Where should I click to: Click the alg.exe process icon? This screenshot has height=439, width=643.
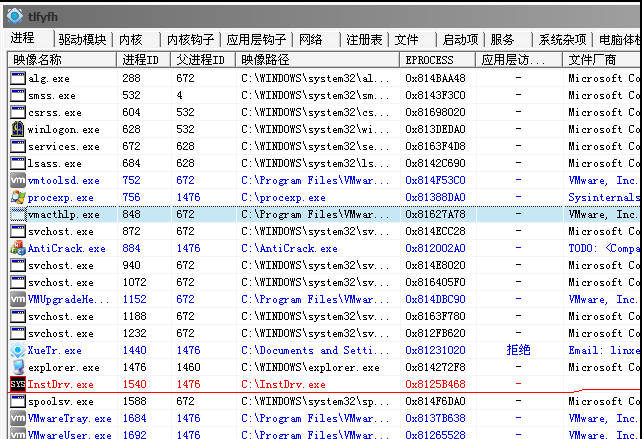[x=18, y=78]
